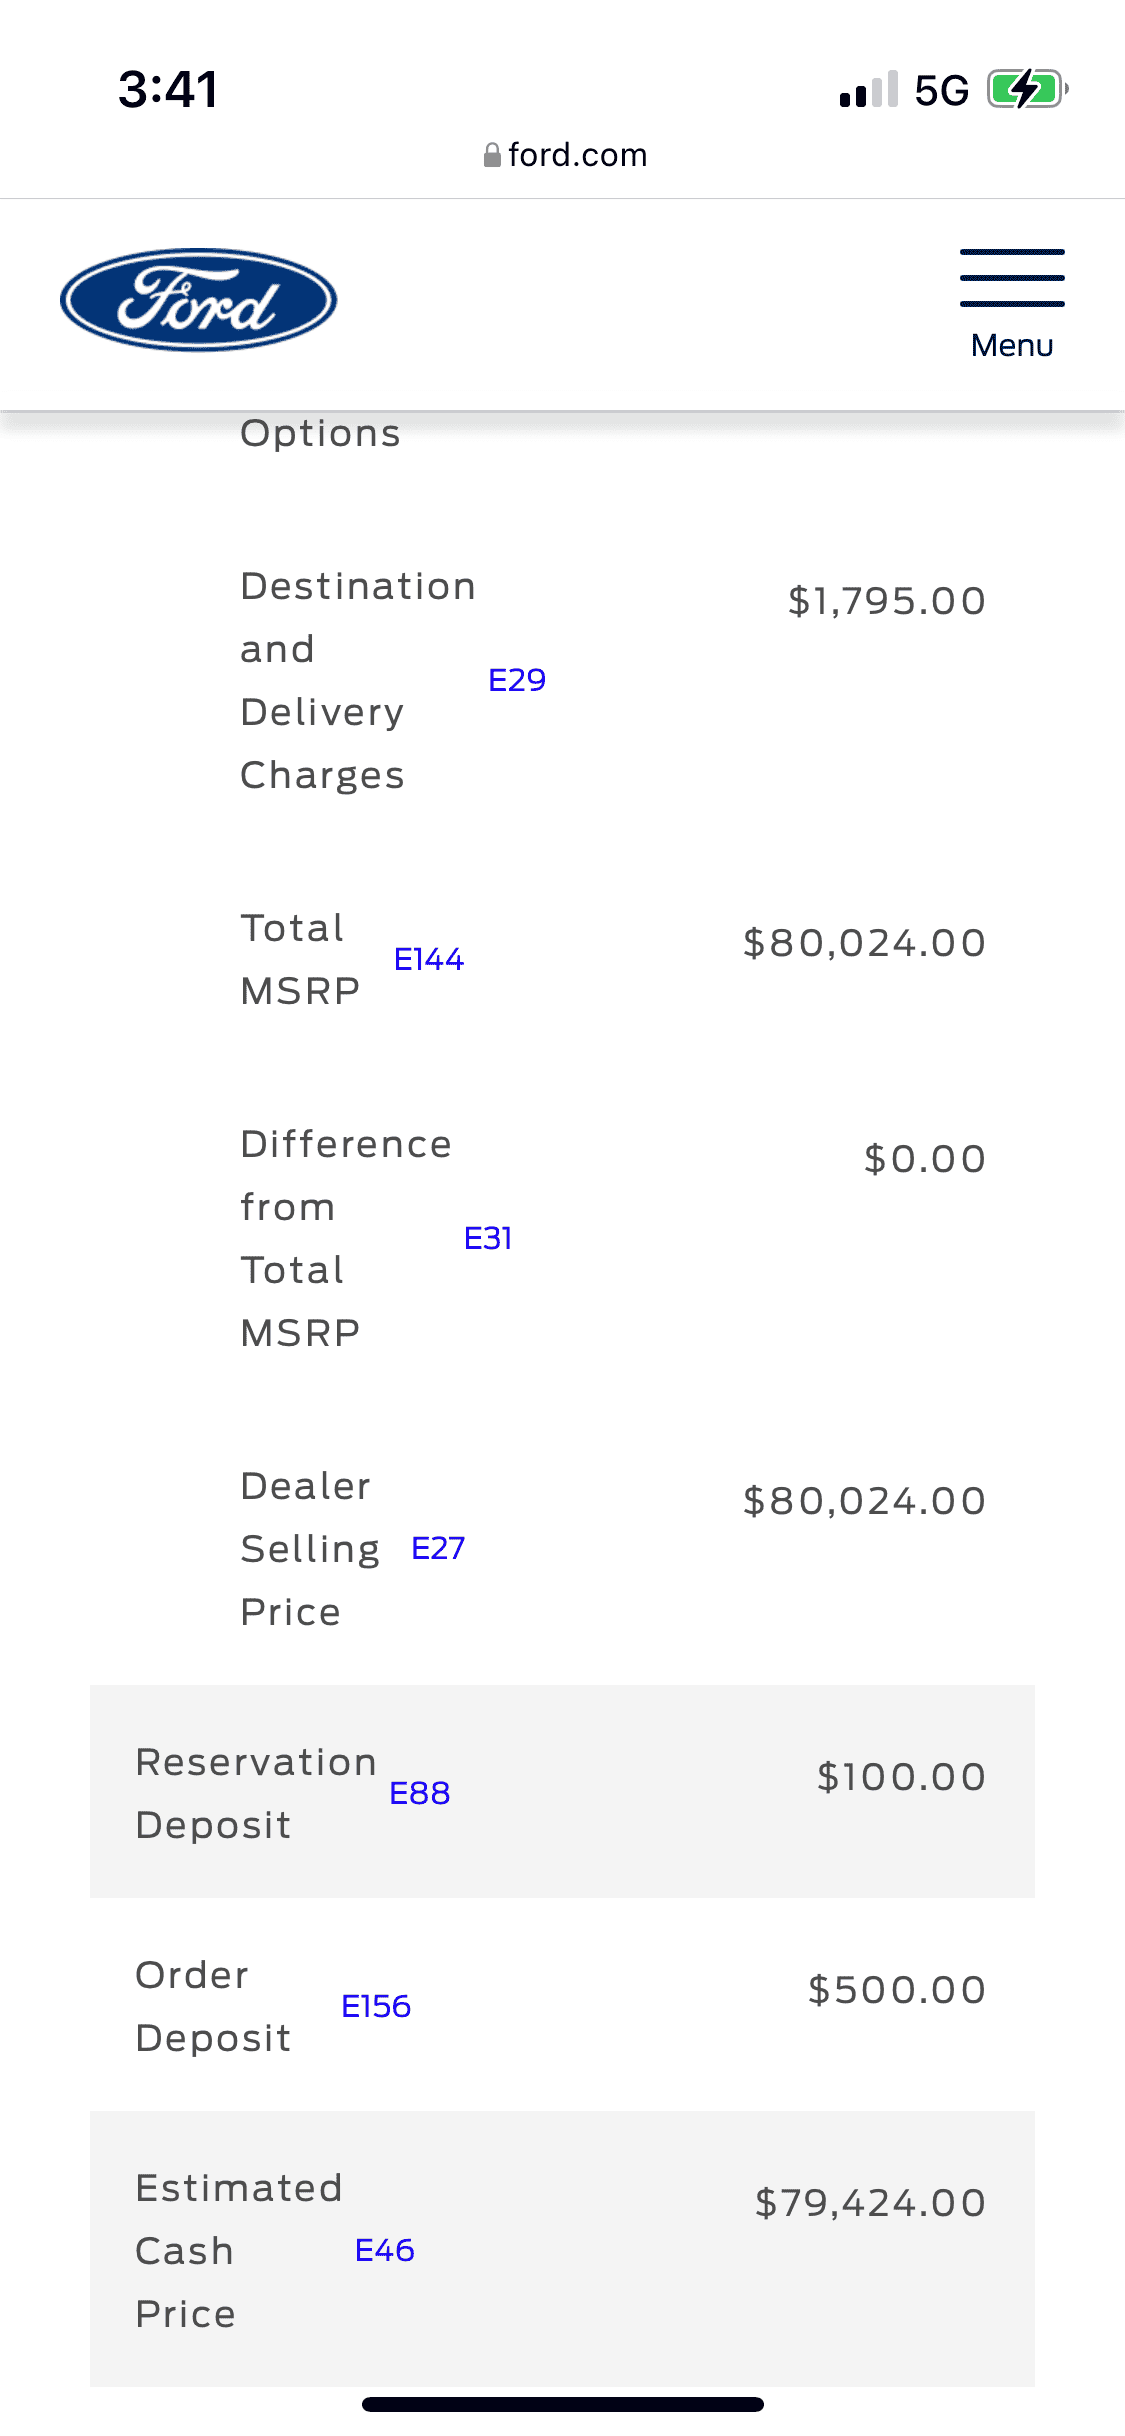Image resolution: width=1125 pixels, height=2436 pixels.
Task: Tap the home indicator bar at bottom
Action: (563, 2404)
